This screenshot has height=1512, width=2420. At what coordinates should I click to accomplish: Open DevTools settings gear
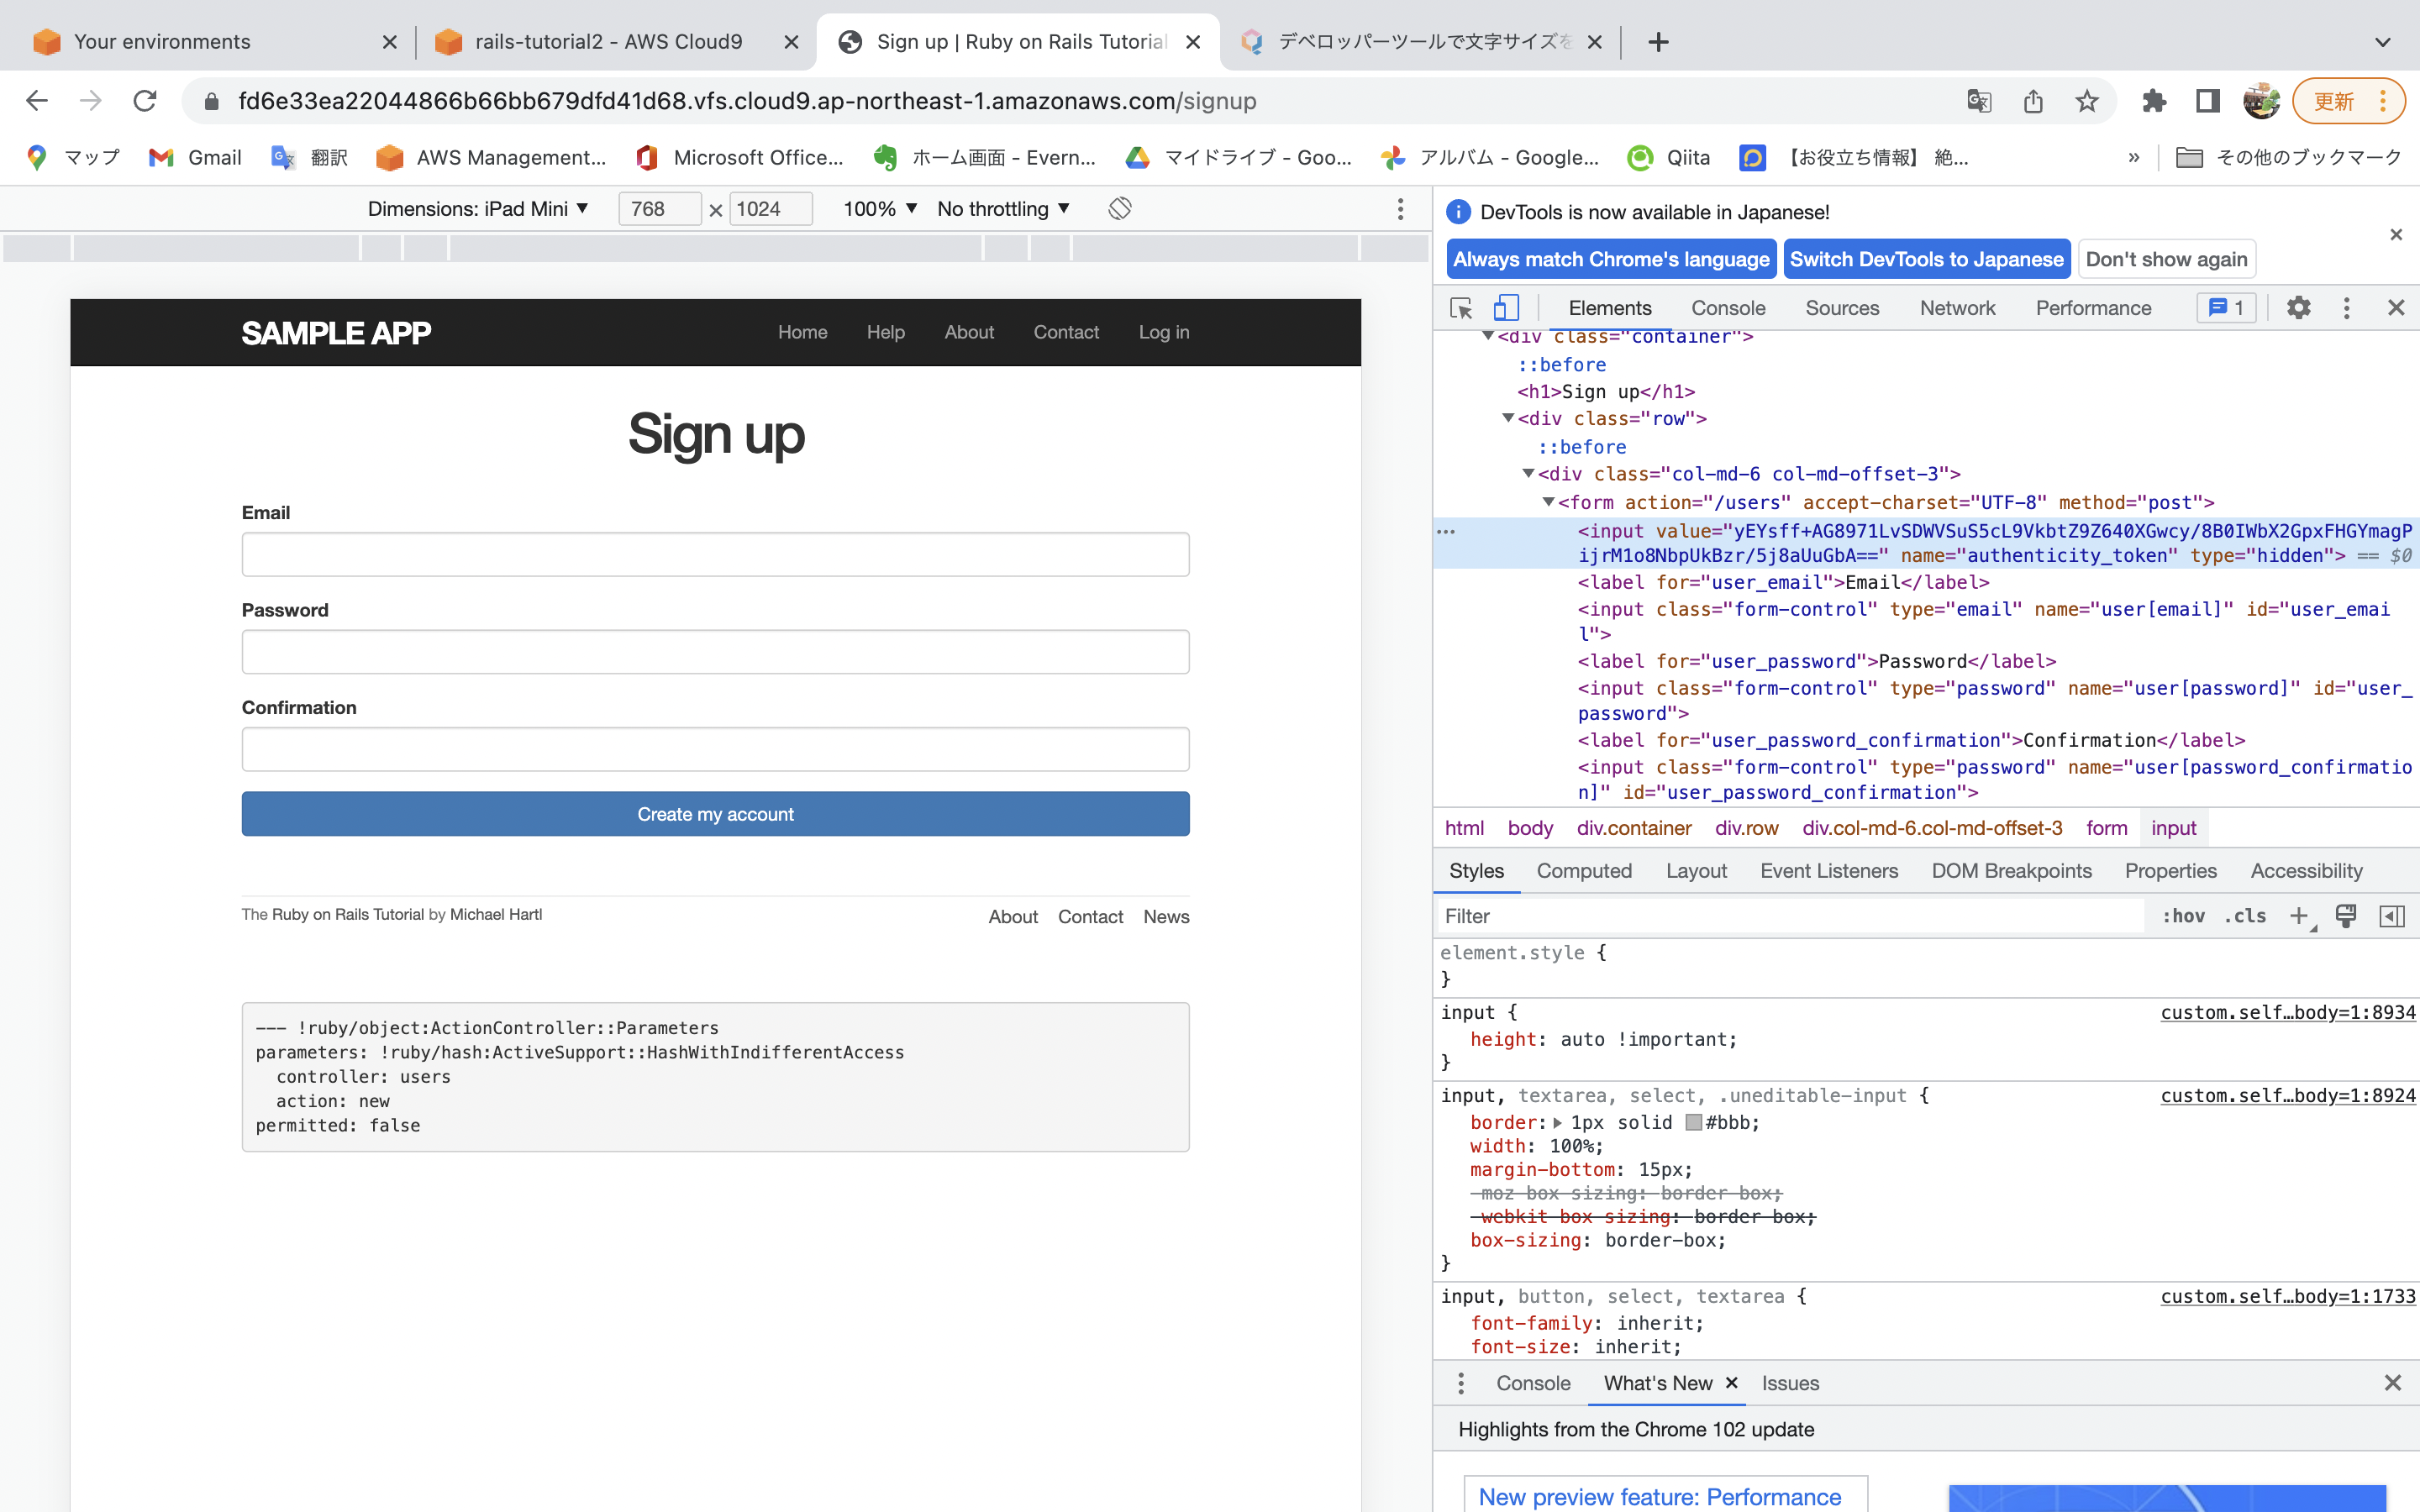pos(2298,308)
